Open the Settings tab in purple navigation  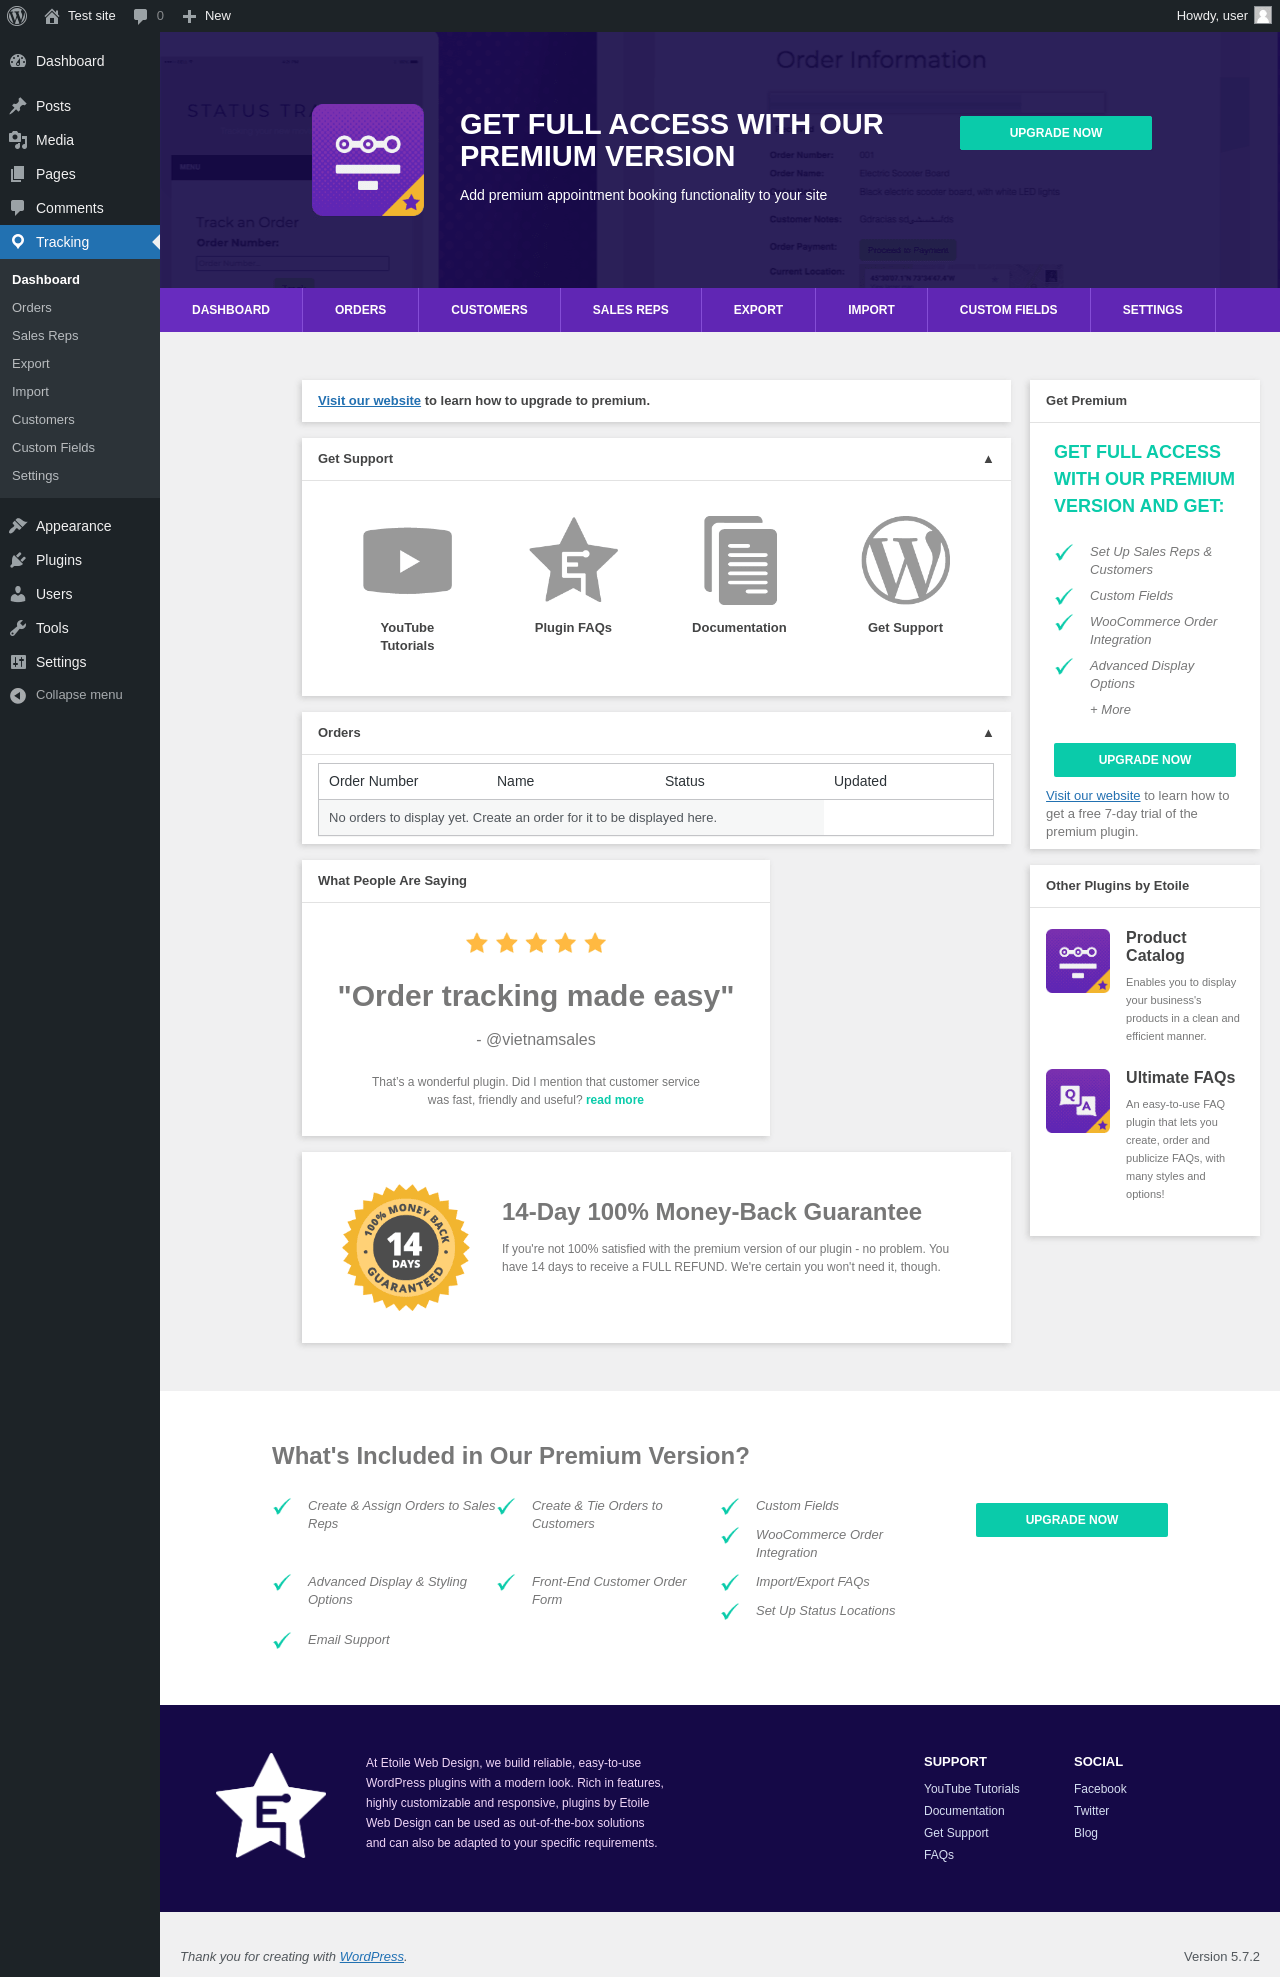1152,310
